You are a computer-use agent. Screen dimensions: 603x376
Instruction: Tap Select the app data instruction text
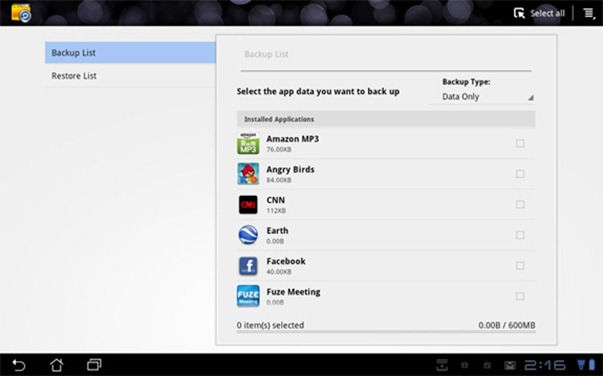pyautogui.click(x=318, y=92)
